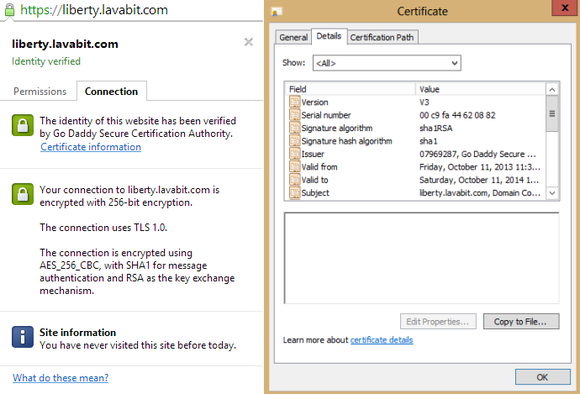Click scroll up arrow in field list
Image resolution: width=580 pixels, height=394 pixels.
pyautogui.click(x=552, y=90)
